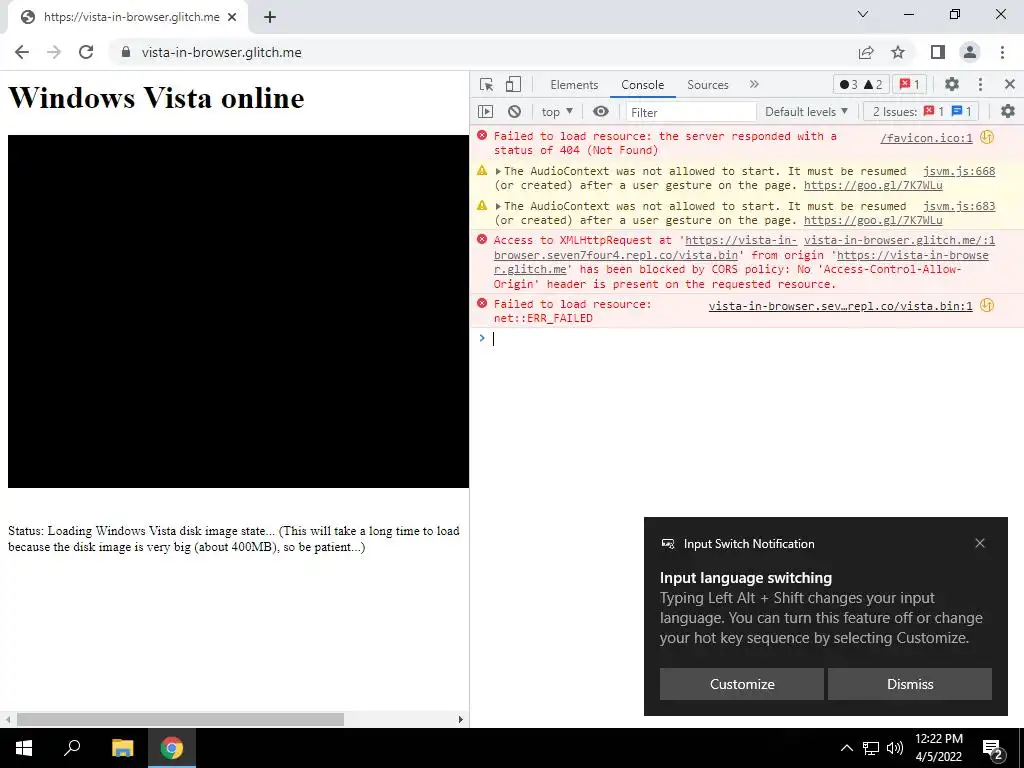Open the vista-in-browser.glitch.me/:1 link

pyautogui.click(x=899, y=240)
